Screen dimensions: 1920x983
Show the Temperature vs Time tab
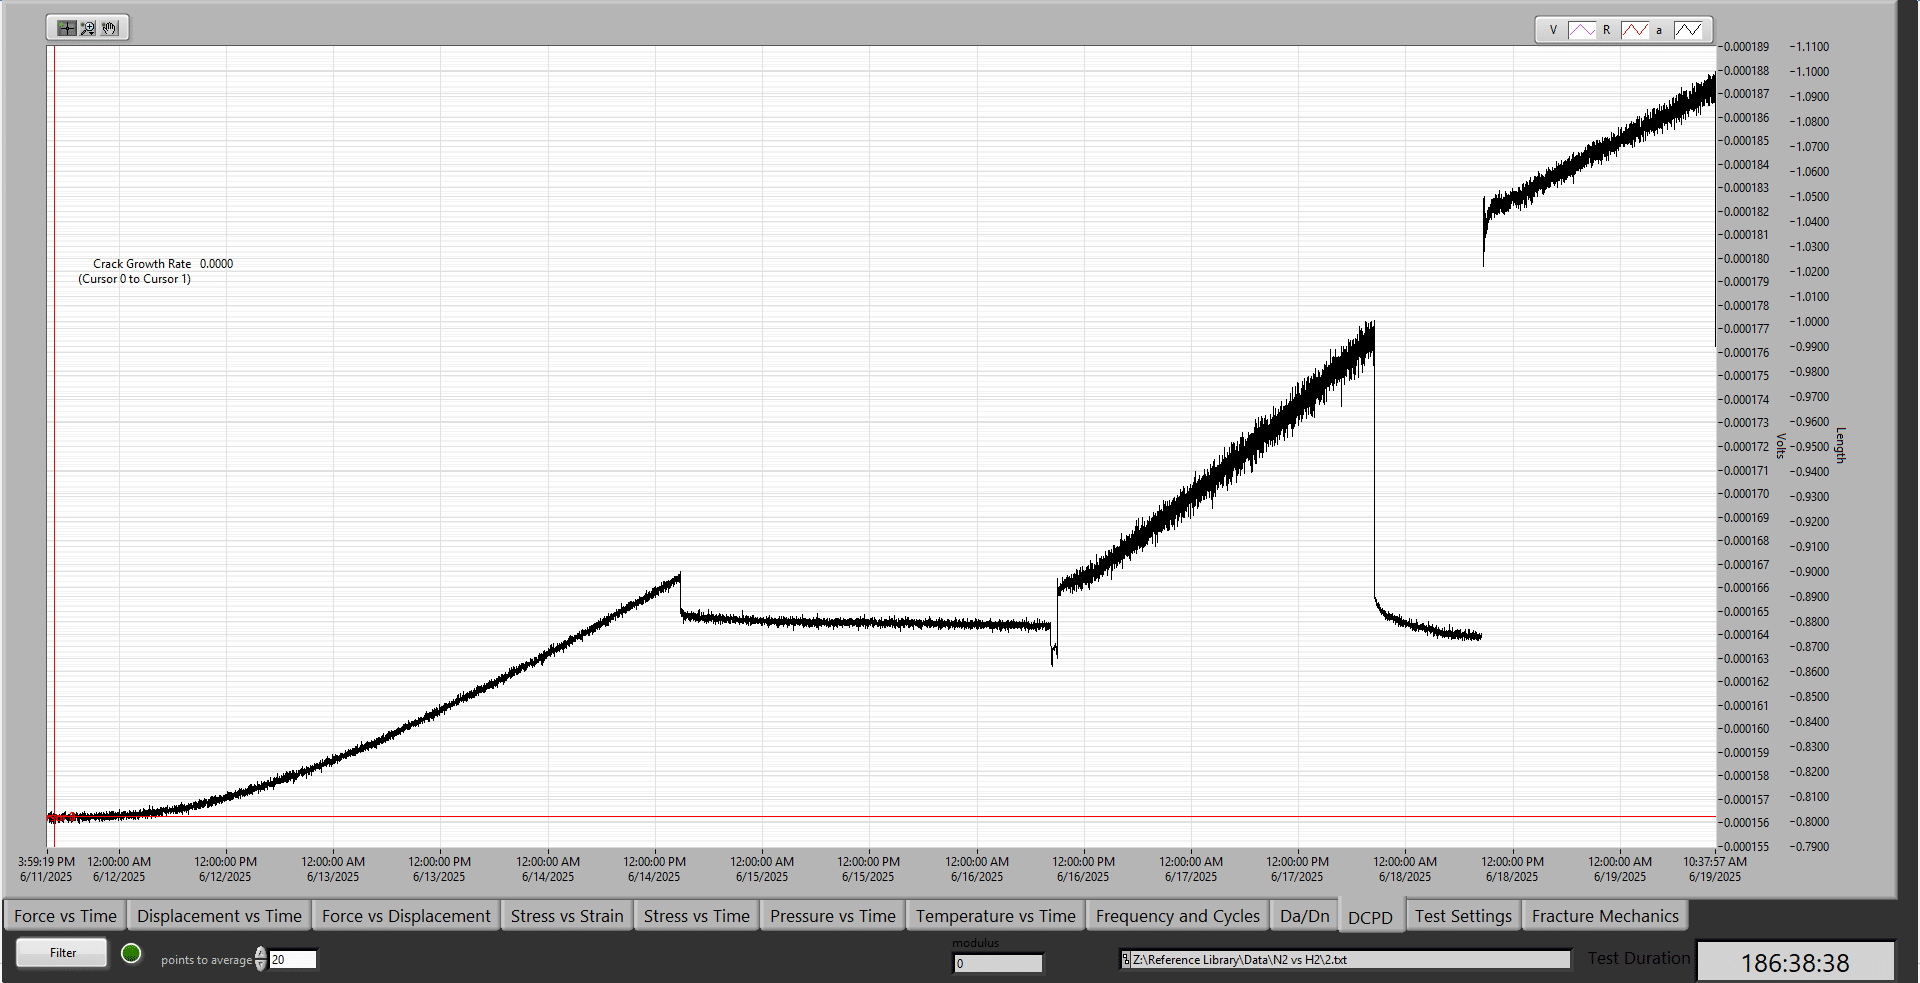[995, 916]
